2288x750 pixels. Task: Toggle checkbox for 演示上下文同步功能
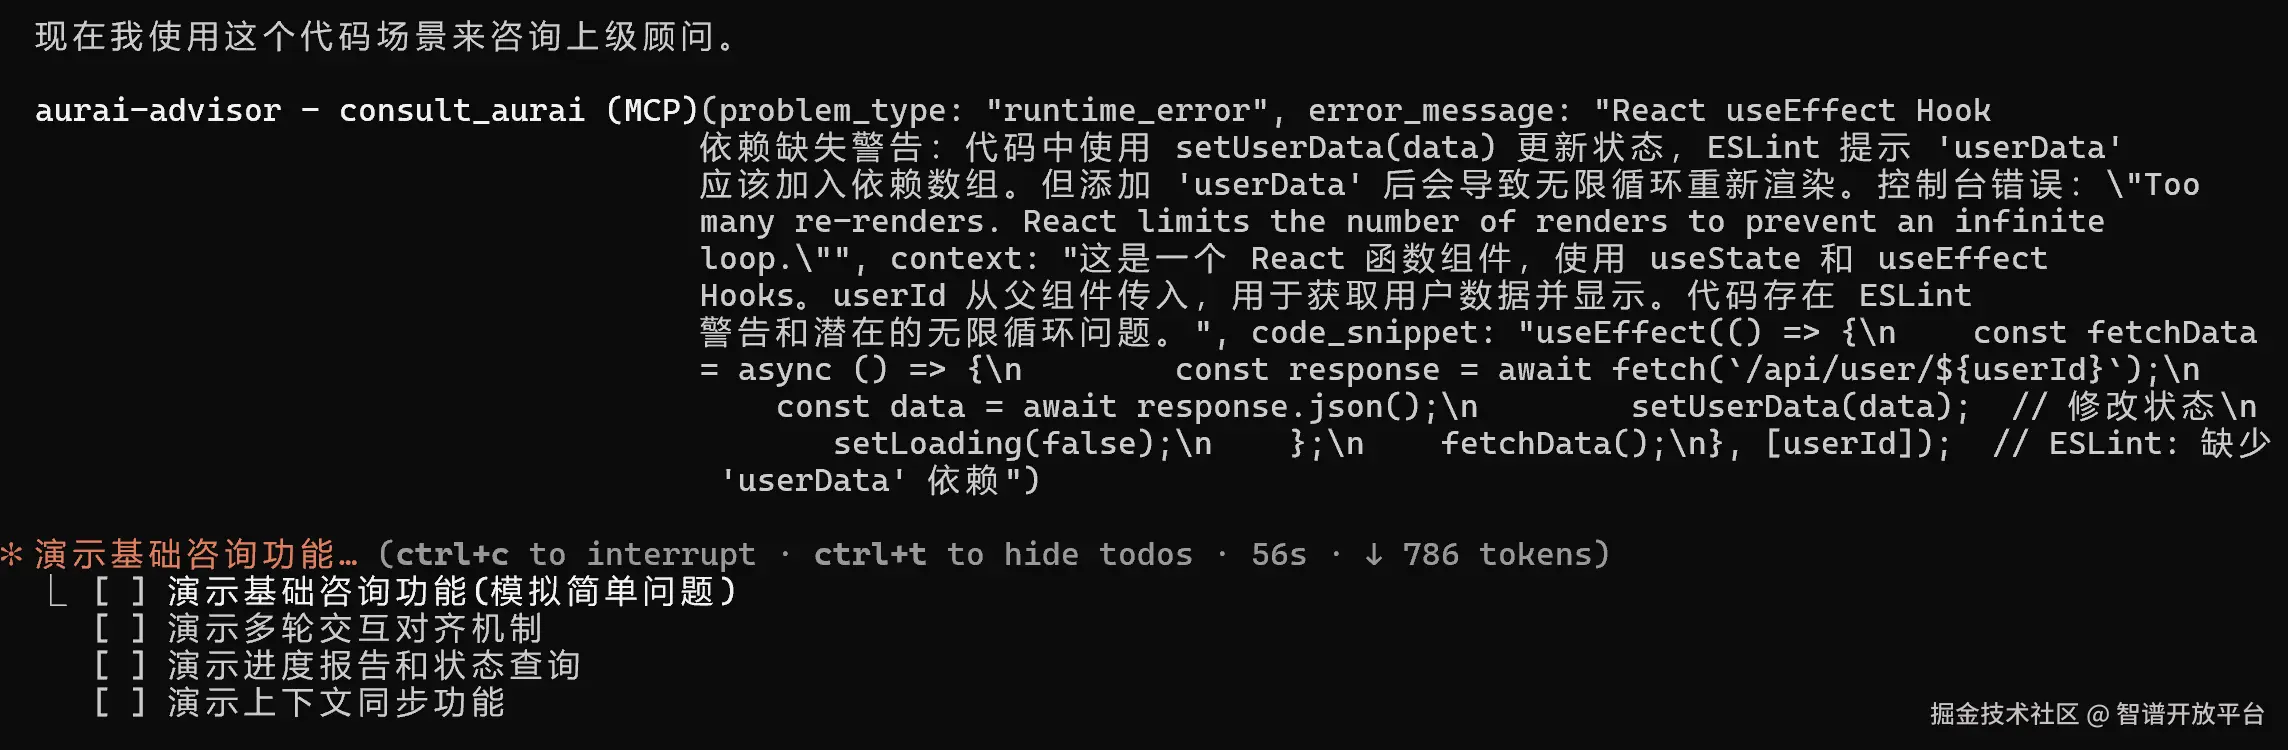[120, 703]
